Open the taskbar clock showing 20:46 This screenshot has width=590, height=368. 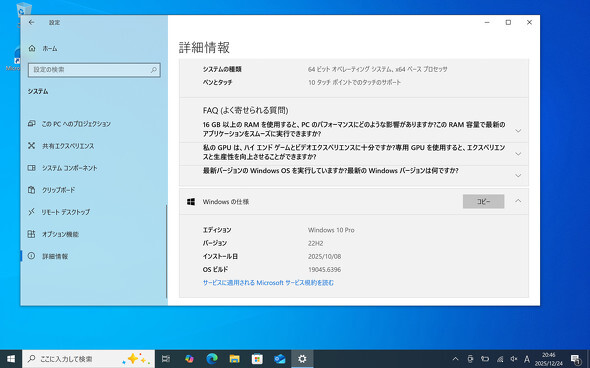coord(549,359)
